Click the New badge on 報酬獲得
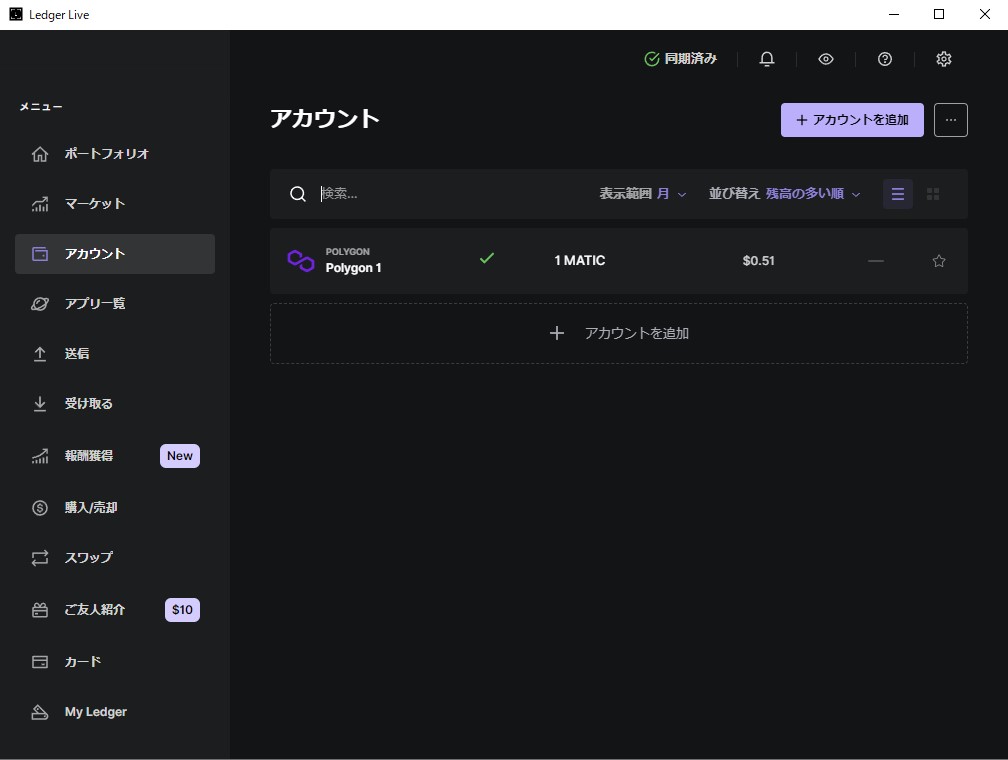Image resolution: width=1008 pixels, height=760 pixels. pyautogui.click(x=180, y=456)
